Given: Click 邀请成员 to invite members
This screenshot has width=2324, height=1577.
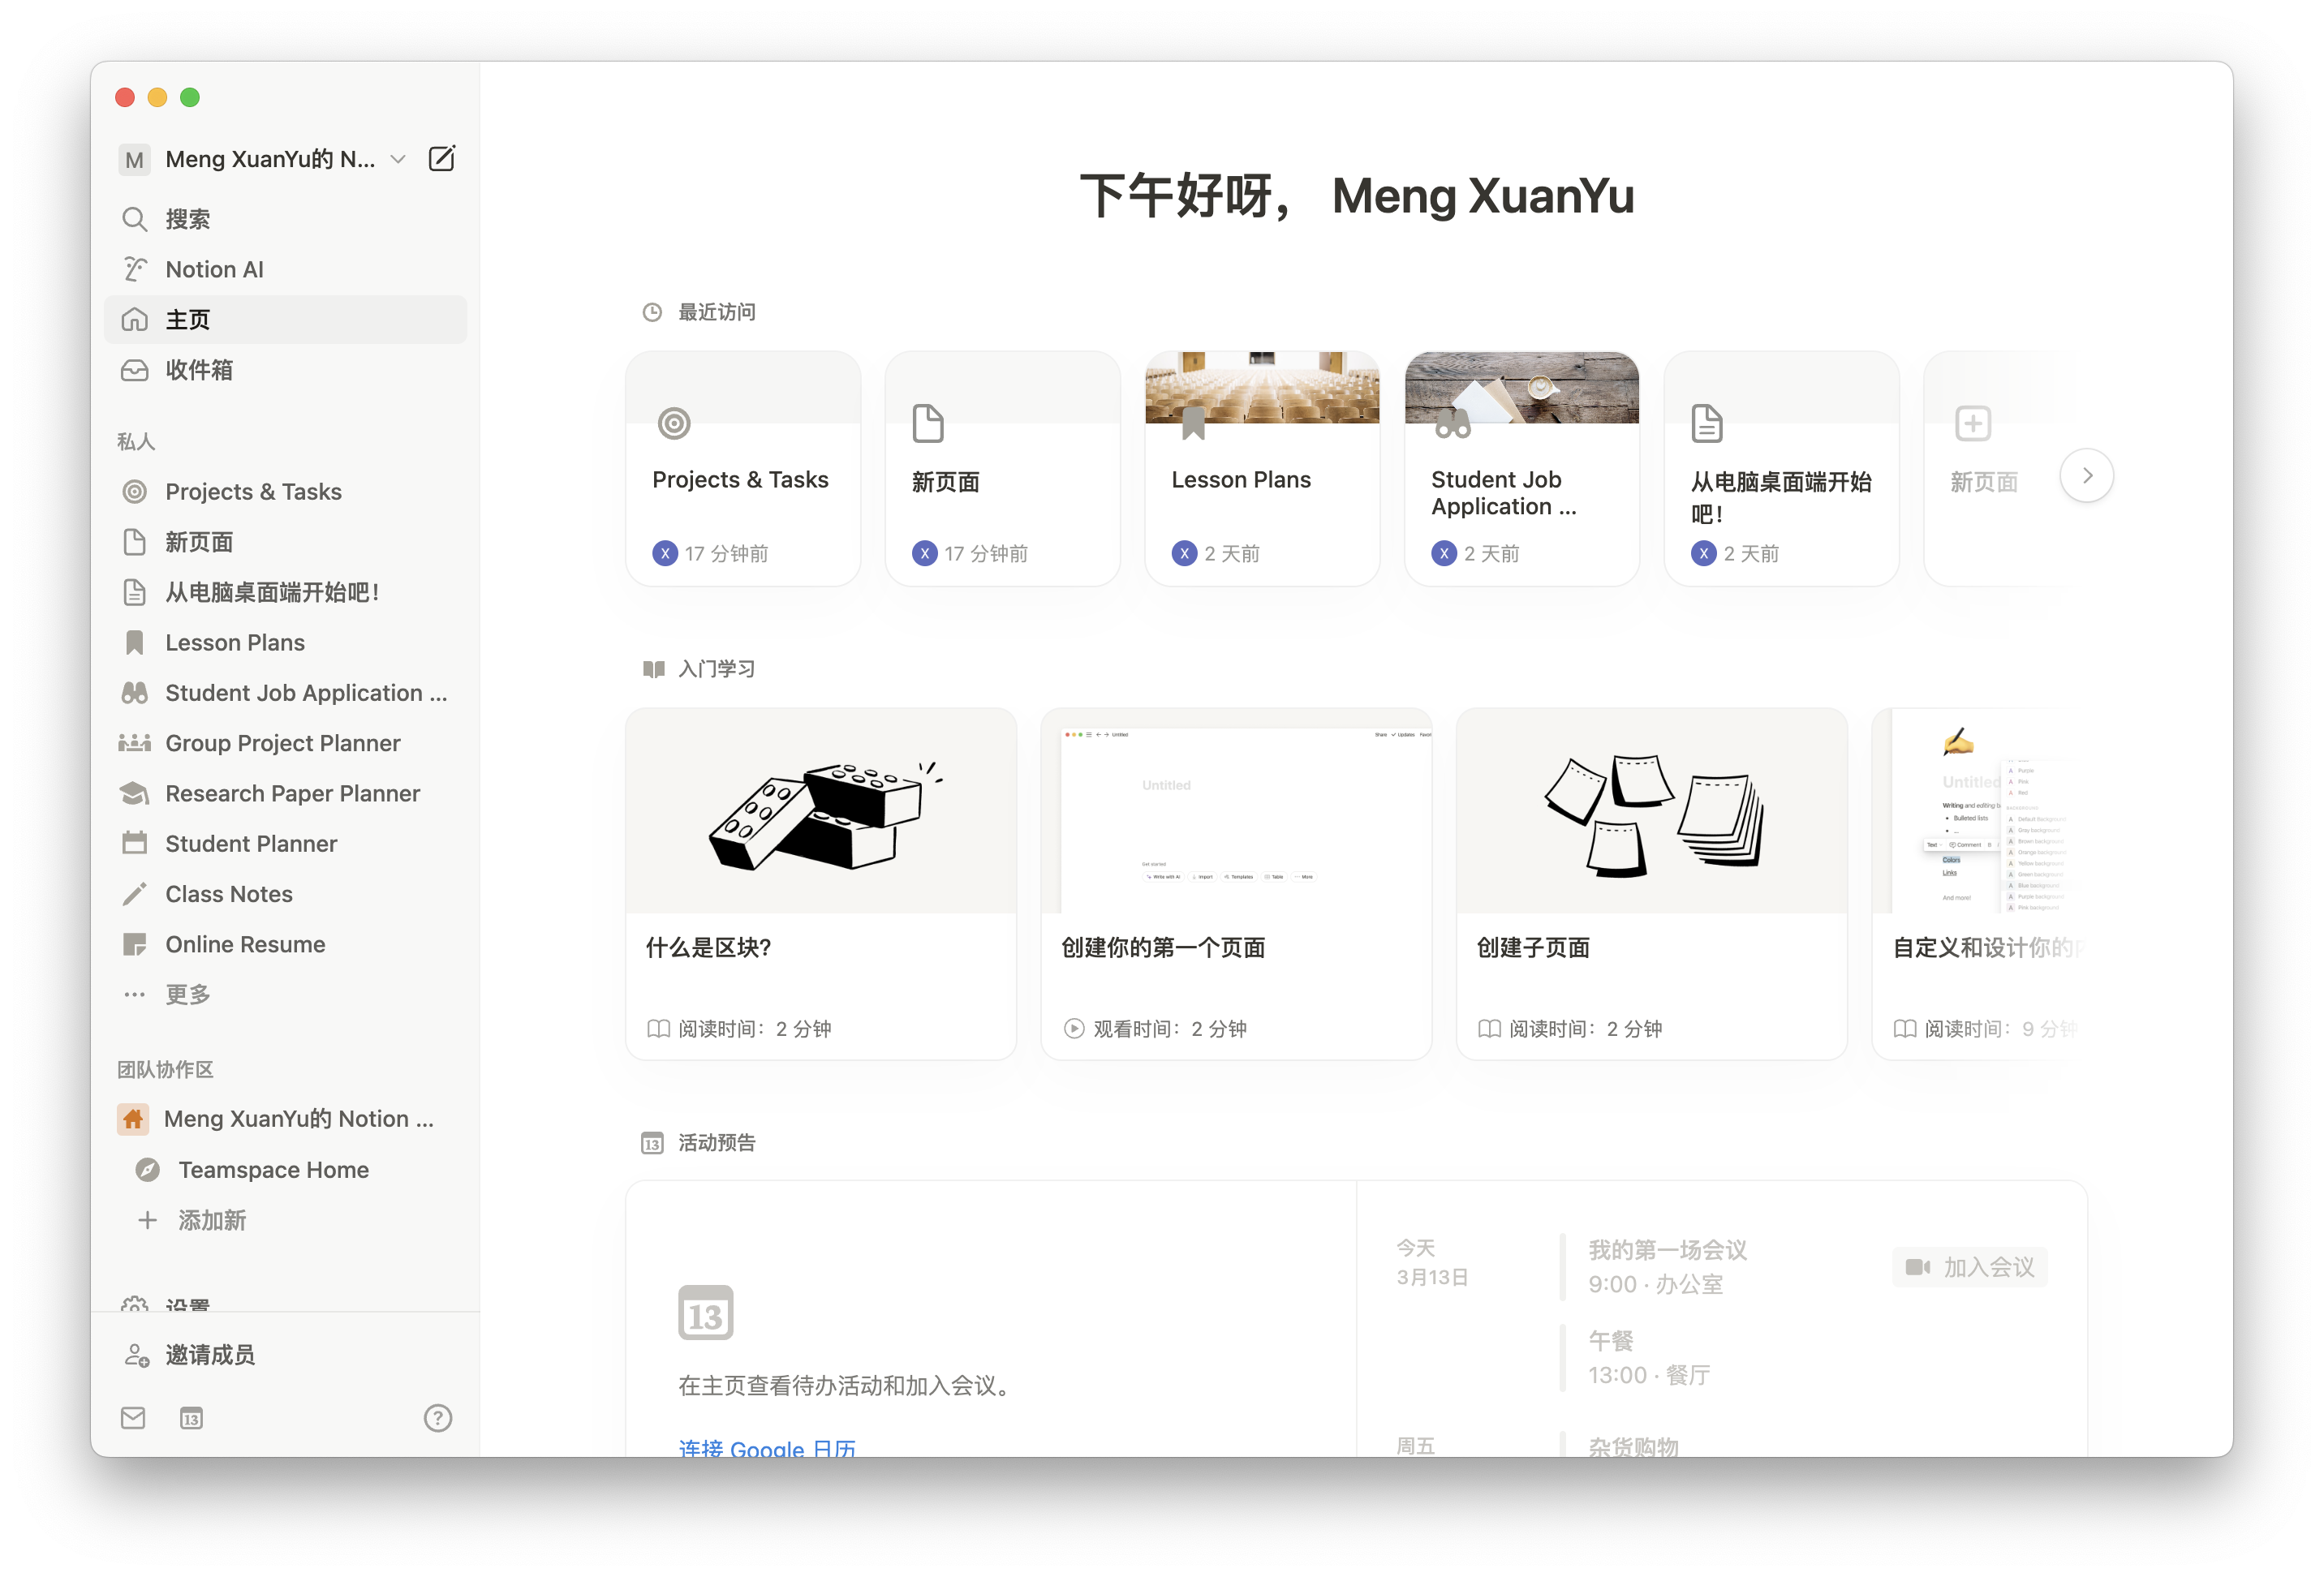Looking at the screenshot, I should pos(210,1355).
